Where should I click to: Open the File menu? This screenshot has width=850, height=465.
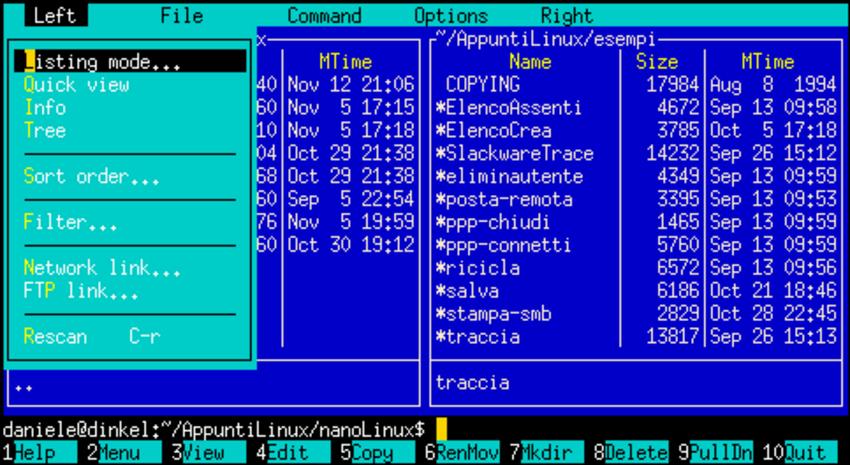click(181, 16)
